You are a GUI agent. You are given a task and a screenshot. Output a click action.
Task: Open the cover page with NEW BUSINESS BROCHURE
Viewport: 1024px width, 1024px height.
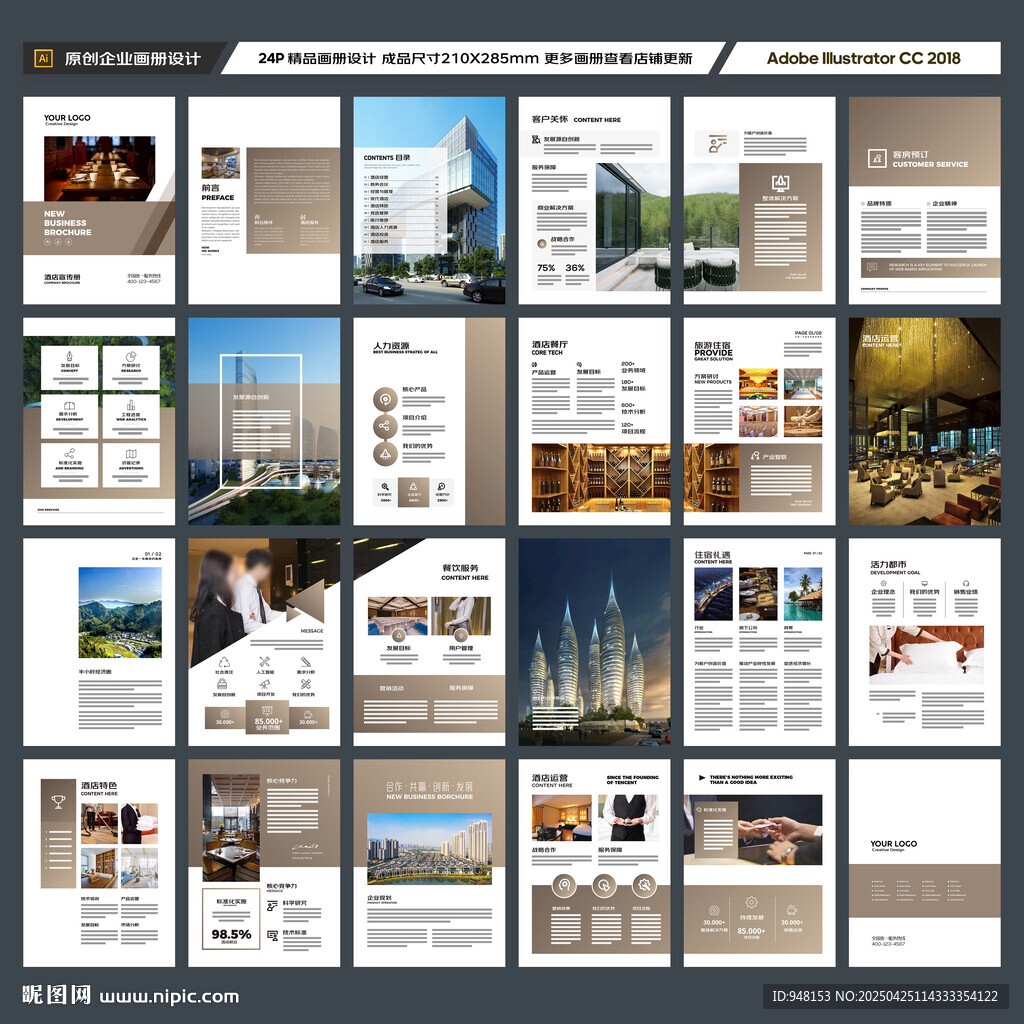(99, 200)
